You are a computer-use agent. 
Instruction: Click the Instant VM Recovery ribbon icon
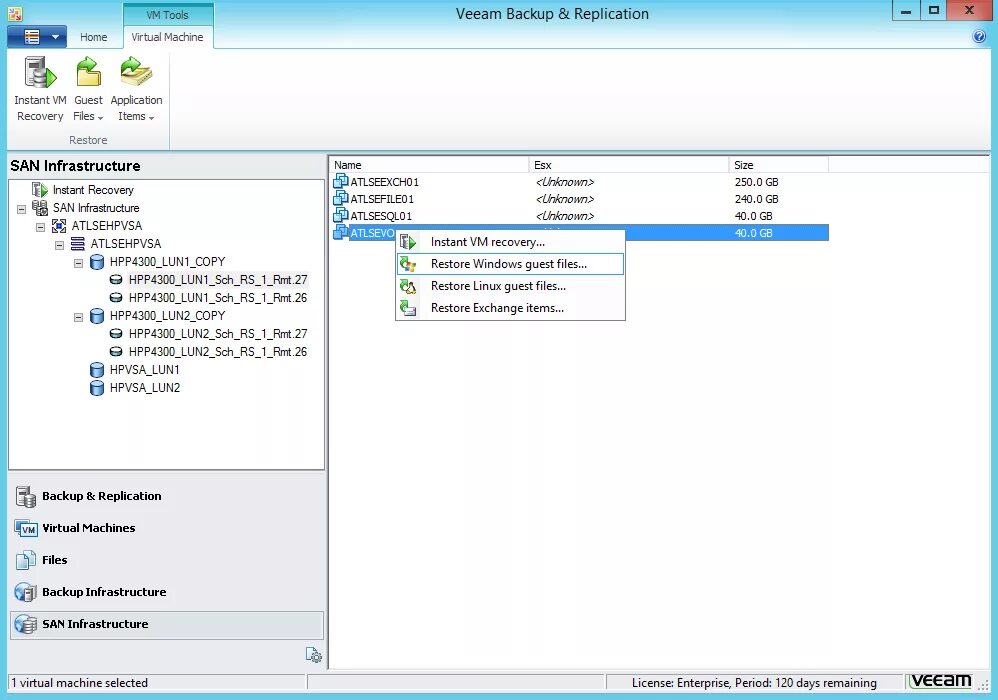click(x=40, y=72)
